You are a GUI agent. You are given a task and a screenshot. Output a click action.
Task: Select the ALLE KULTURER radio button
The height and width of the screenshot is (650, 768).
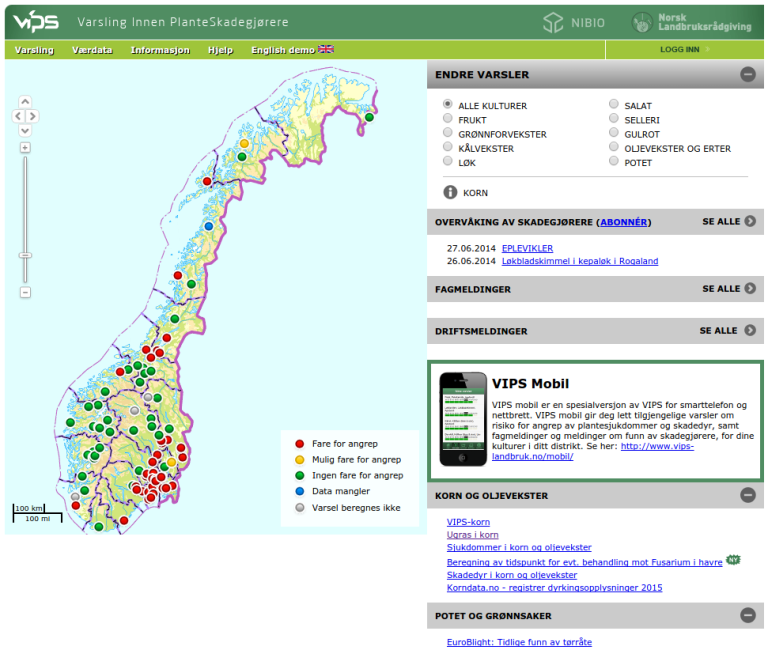[x=447, y=104]
